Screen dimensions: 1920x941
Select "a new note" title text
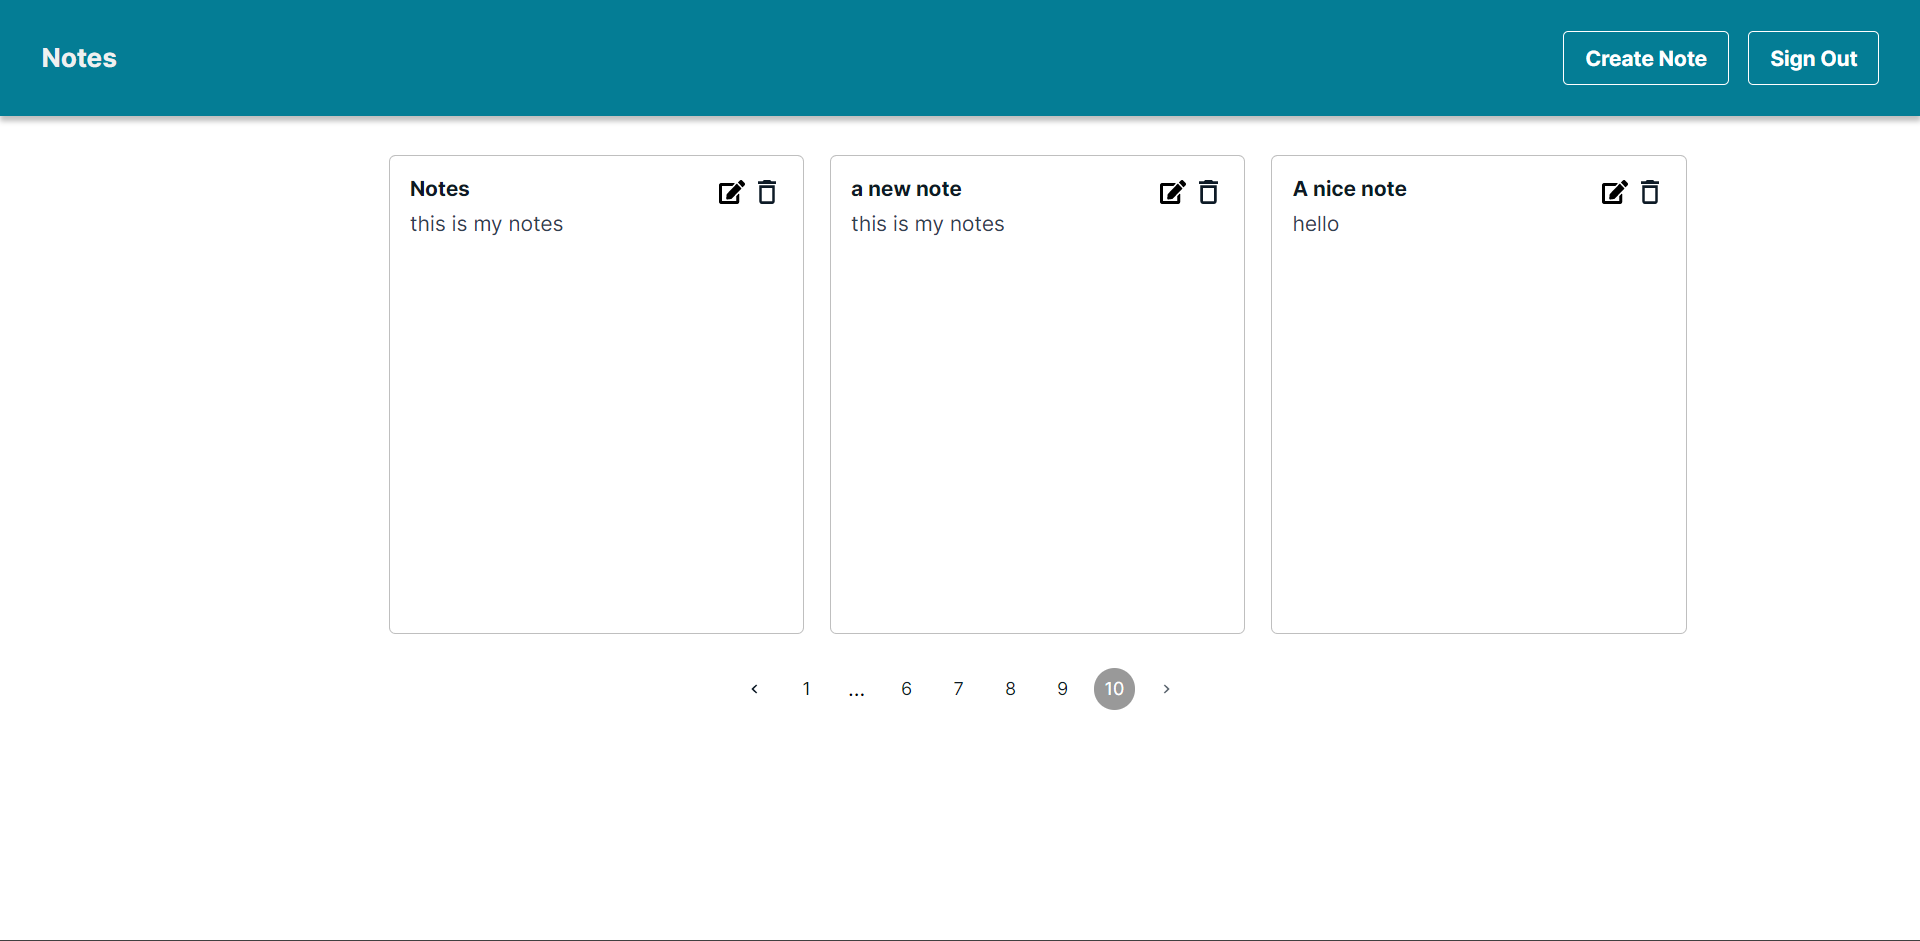tap(906, 189)
